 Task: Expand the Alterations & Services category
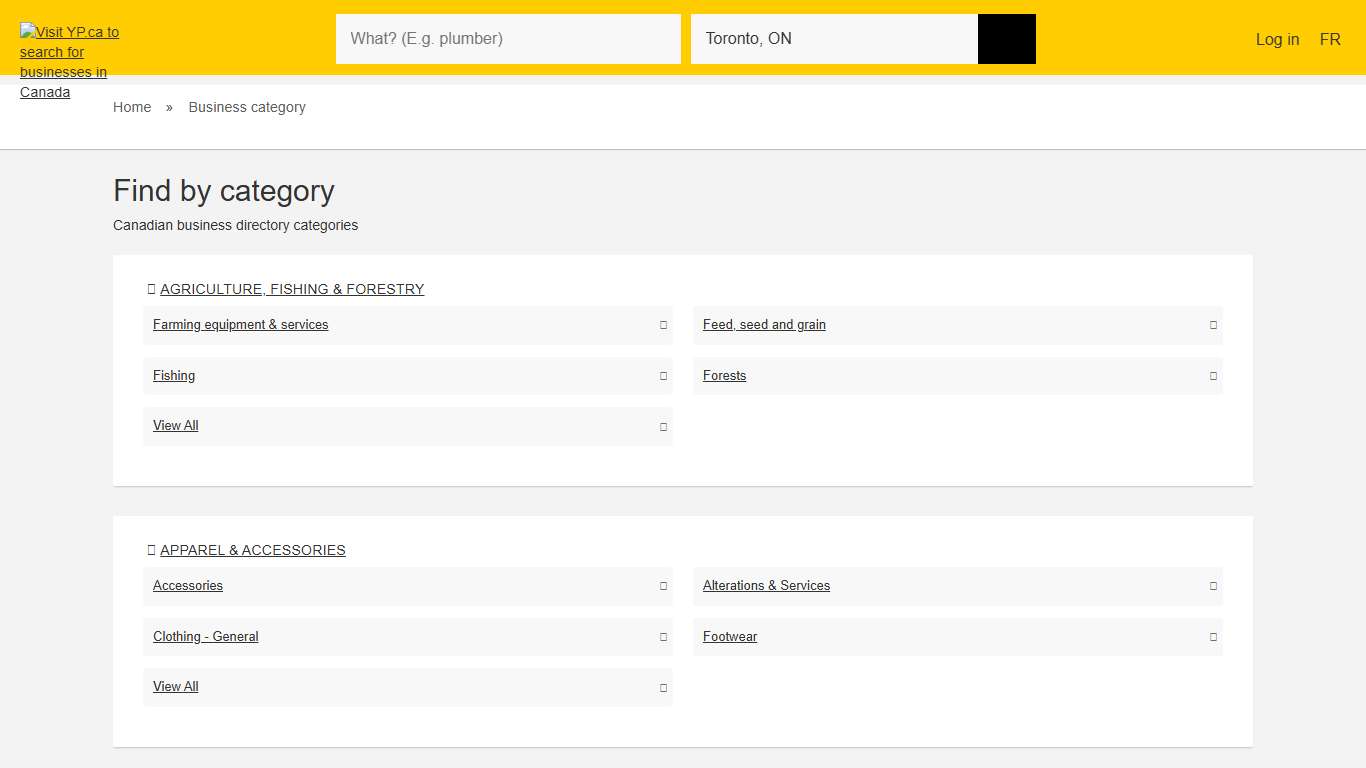click(1212, 586)
